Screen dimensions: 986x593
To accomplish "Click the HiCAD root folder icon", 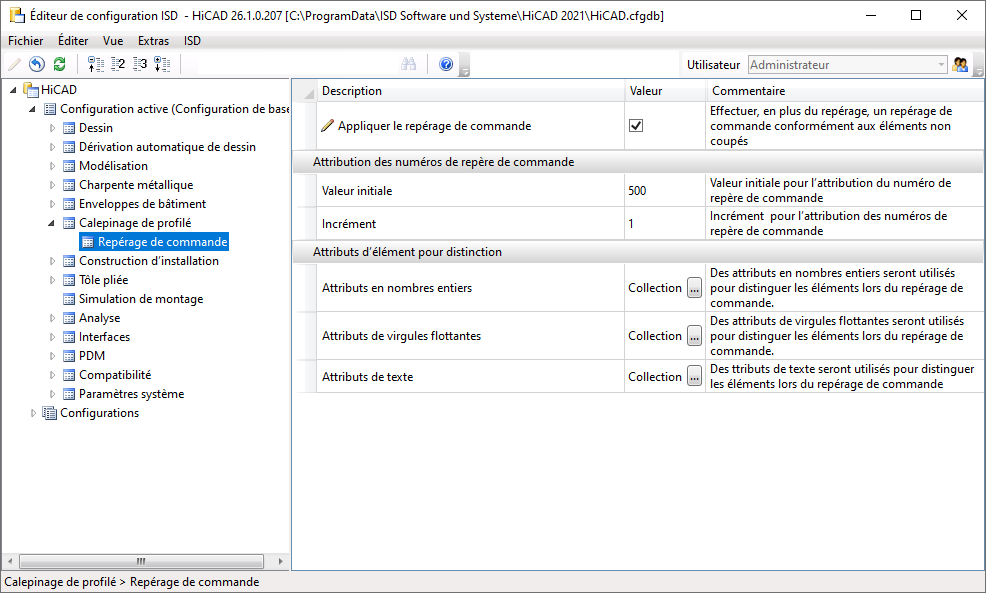I will point(31,89).
